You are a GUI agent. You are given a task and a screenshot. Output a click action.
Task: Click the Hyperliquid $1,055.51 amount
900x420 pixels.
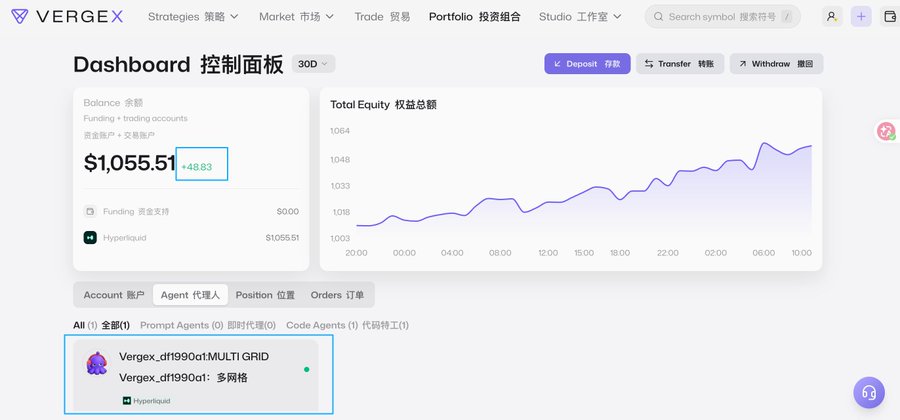[x=282, y=238]
